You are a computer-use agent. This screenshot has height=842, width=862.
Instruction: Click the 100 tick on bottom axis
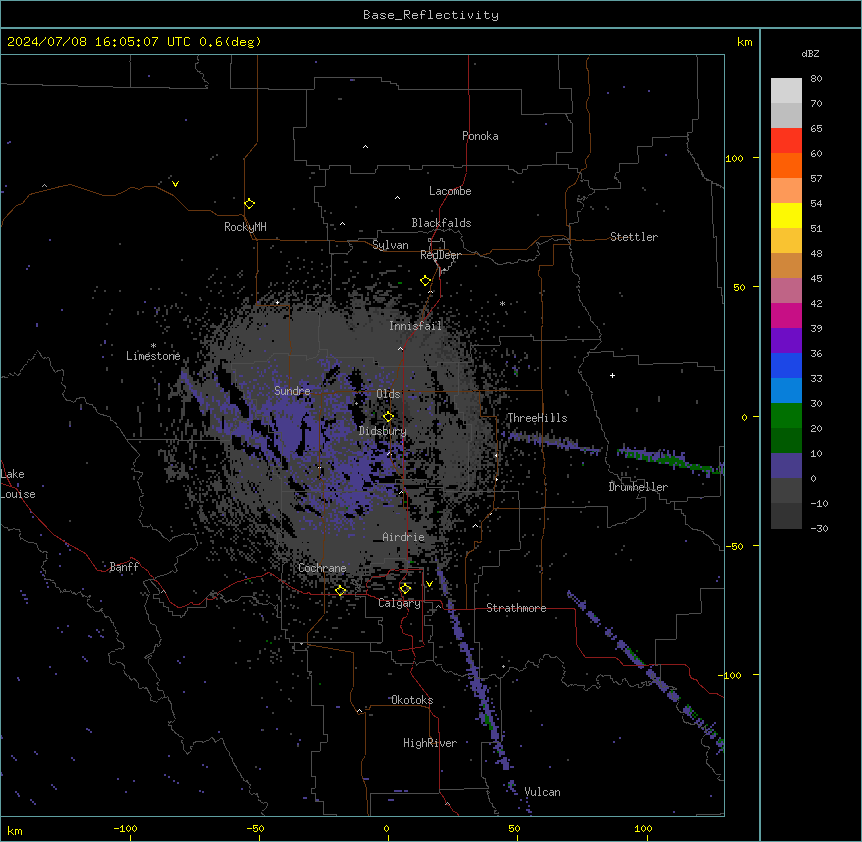click(x=643, y=828)
